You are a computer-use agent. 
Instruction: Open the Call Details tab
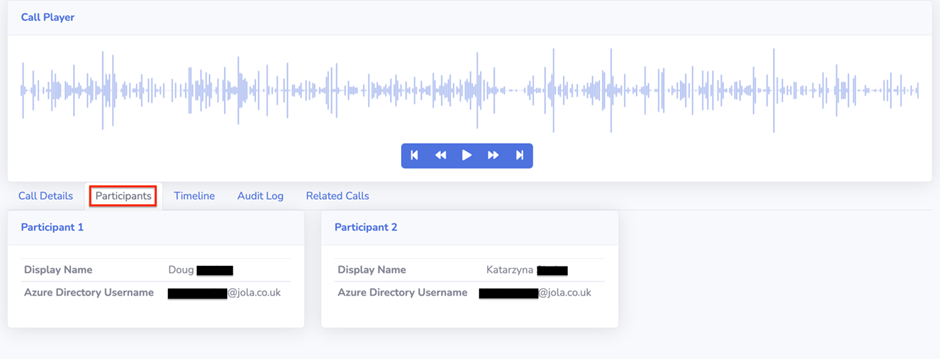(x=46, y=196)
